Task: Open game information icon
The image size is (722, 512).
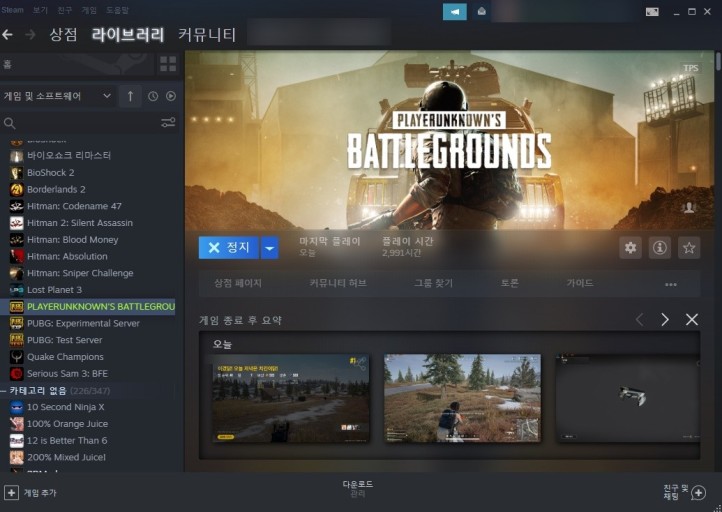Action: [659, 248]
